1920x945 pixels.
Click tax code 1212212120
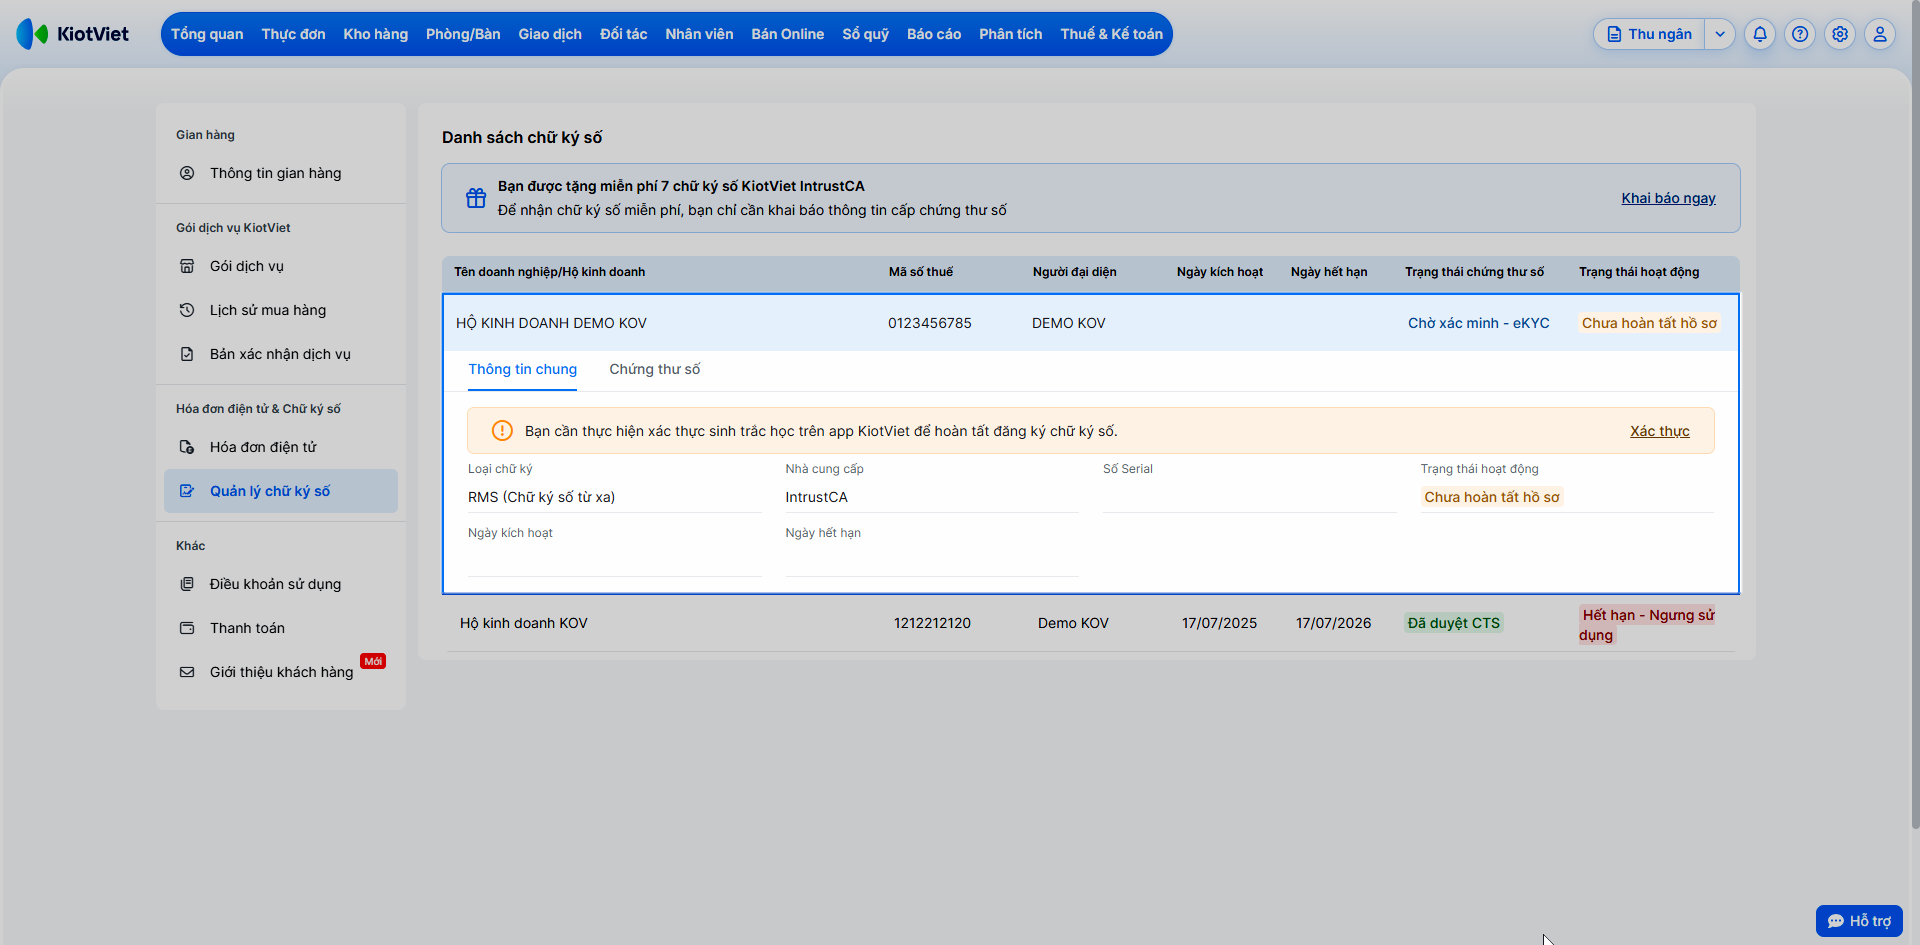coord(932,623)
